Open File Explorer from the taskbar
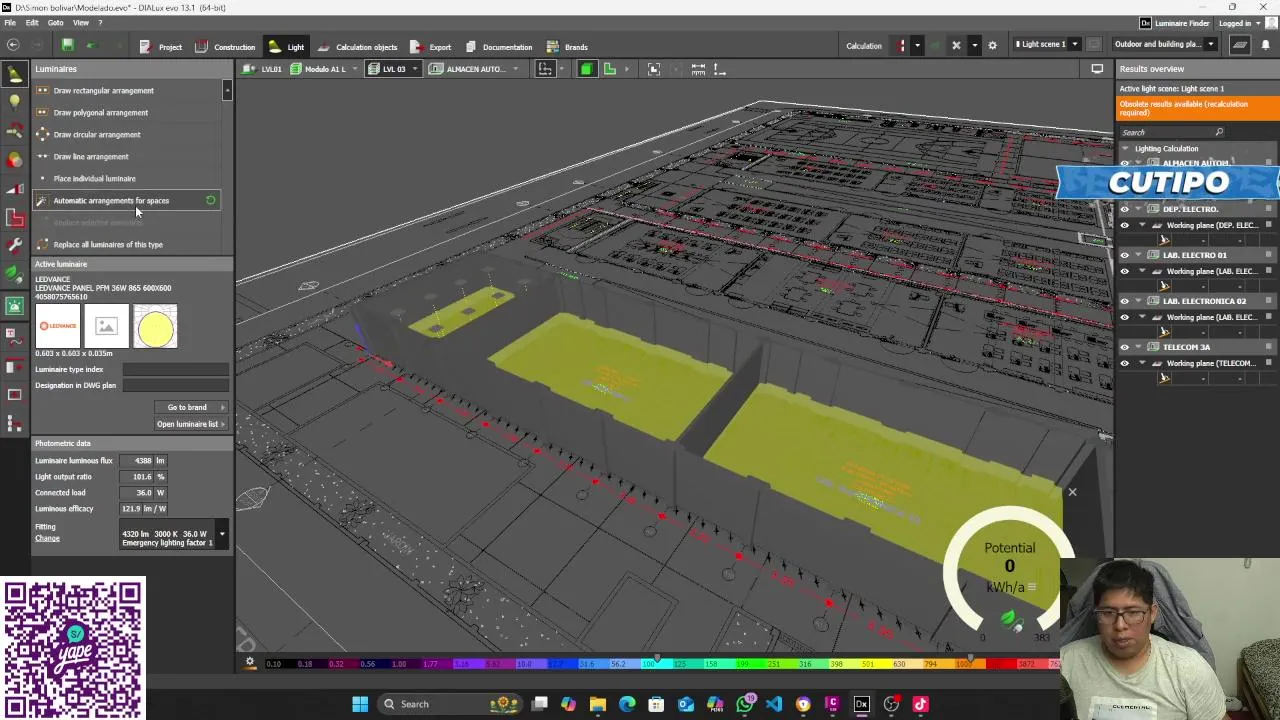 tap(598, 704)
